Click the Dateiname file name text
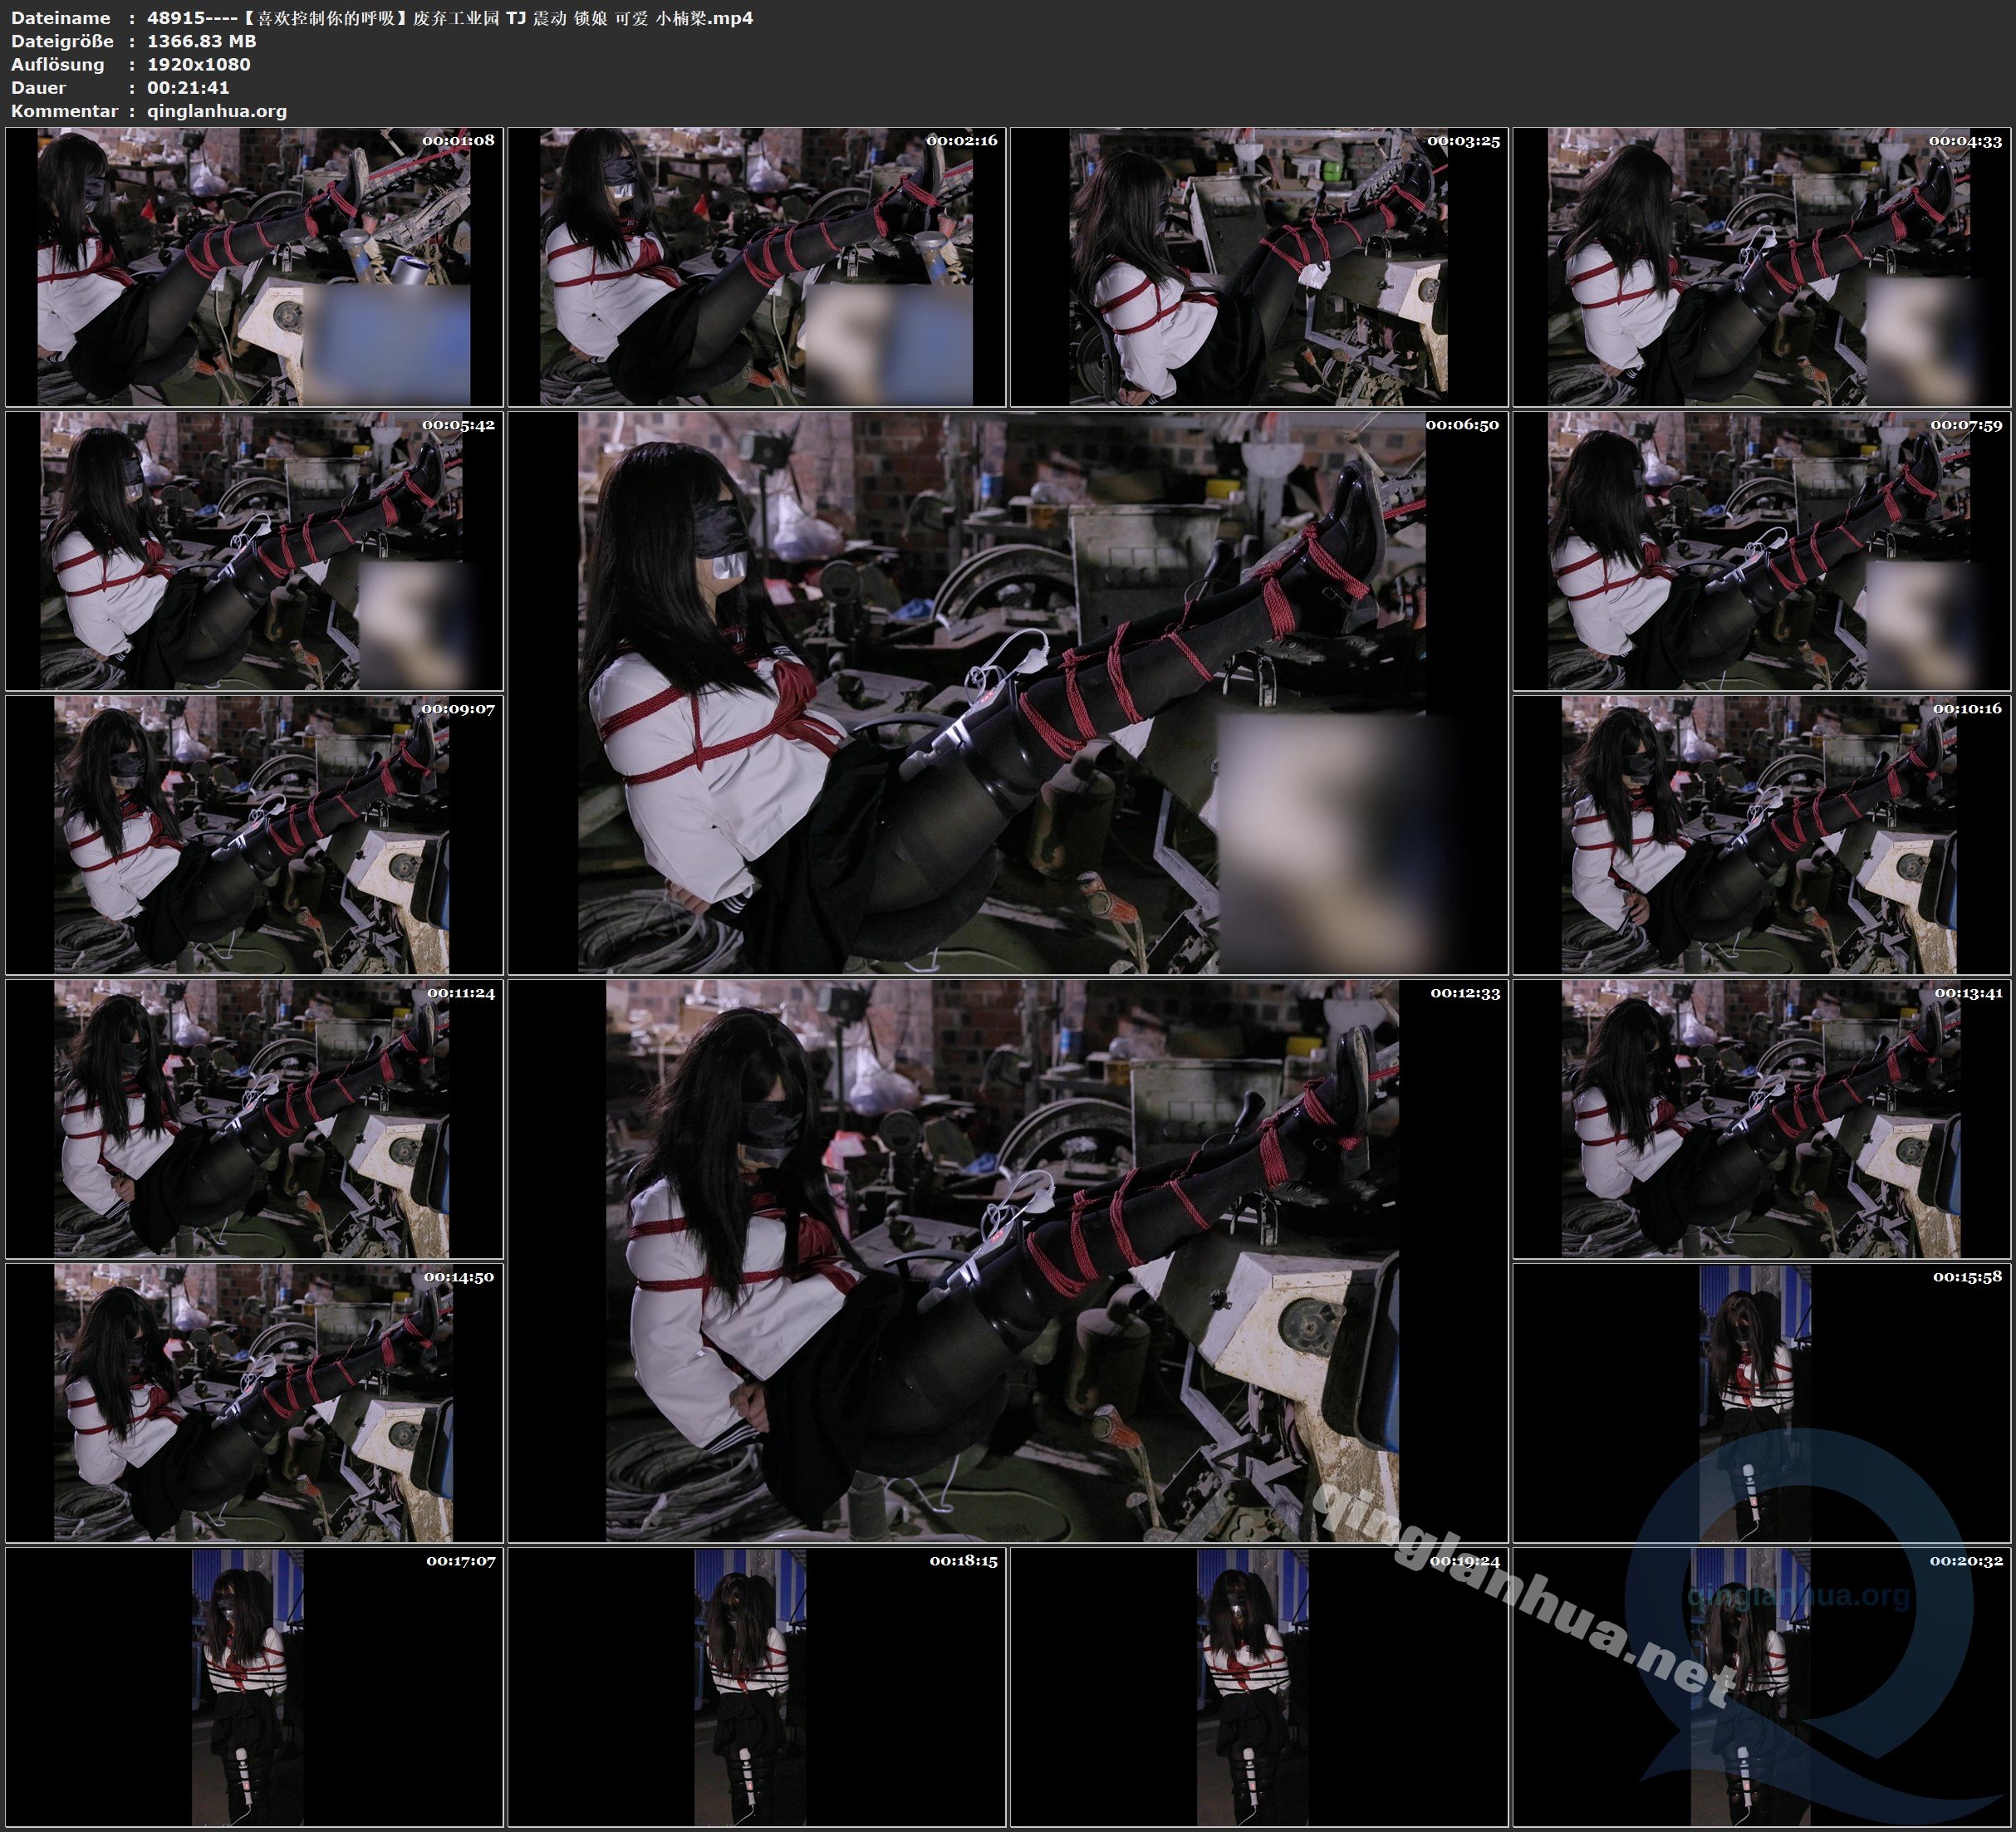The height and width of the screenshot is (1832, 2016). [450, 18]
